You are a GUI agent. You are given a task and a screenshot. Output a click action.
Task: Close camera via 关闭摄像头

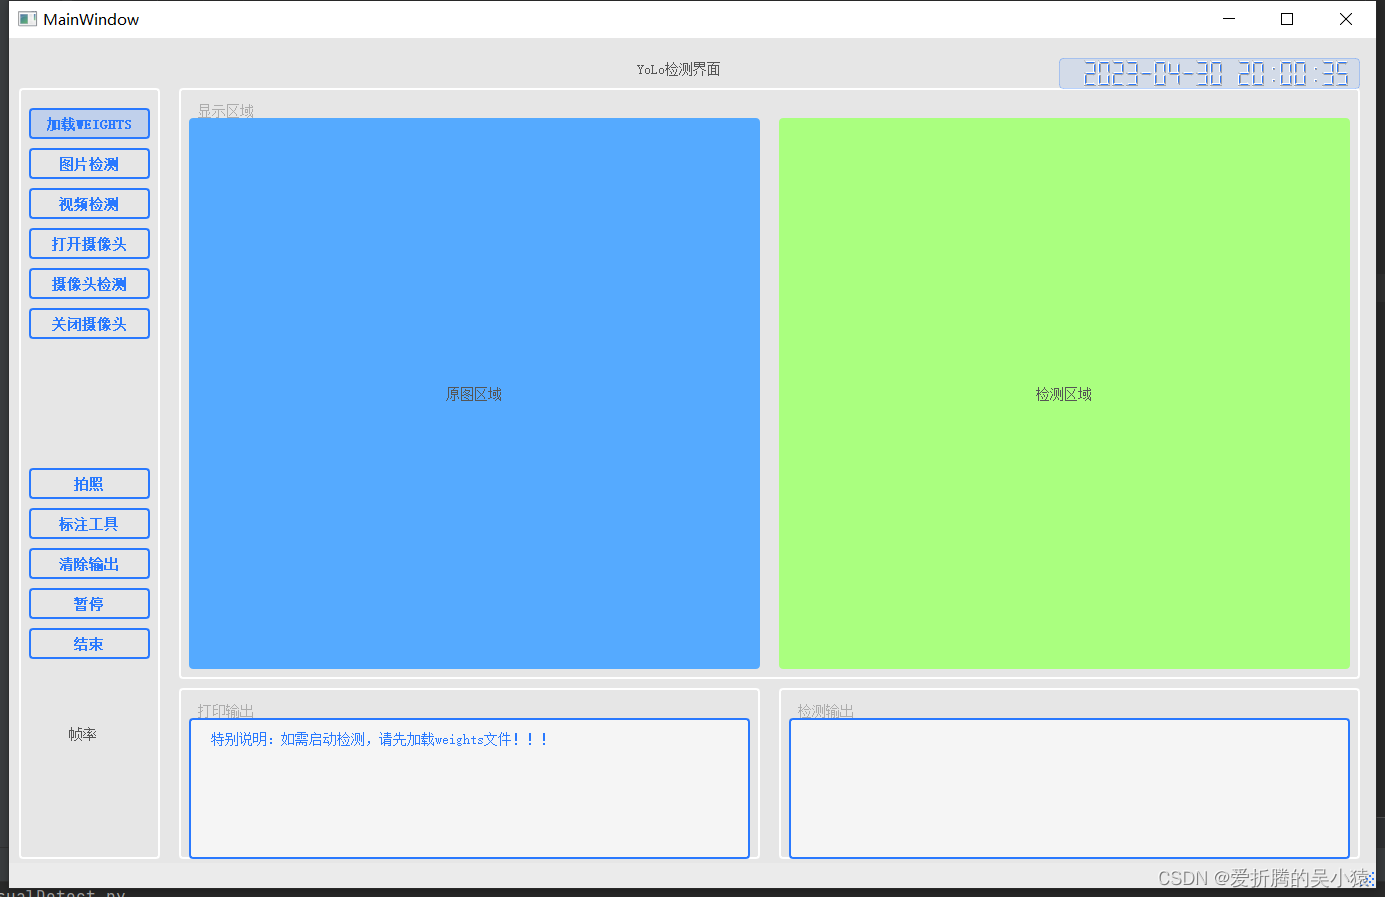(89, 324)
